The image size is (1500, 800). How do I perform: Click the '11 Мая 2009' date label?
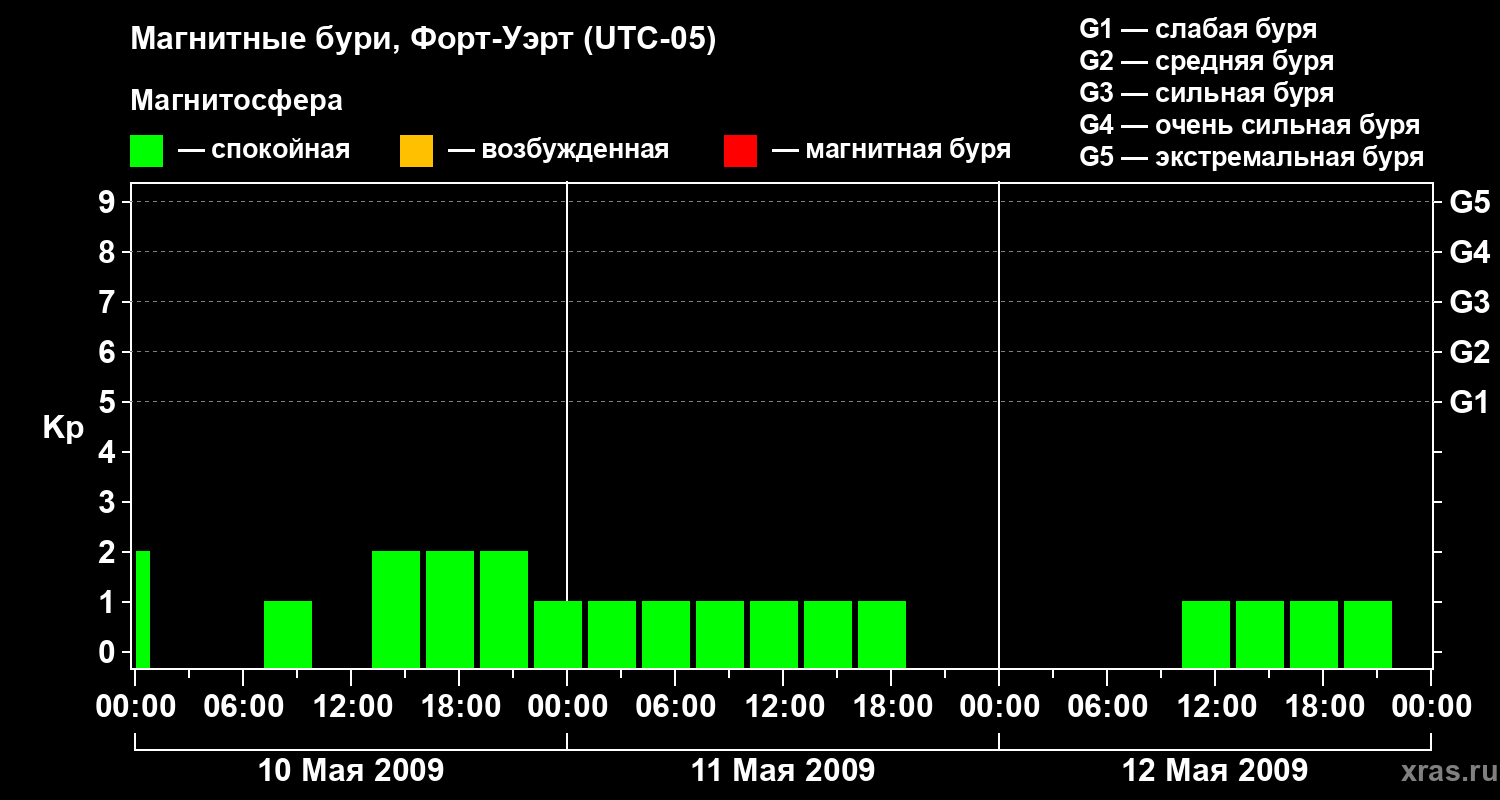tap(783, 770)
